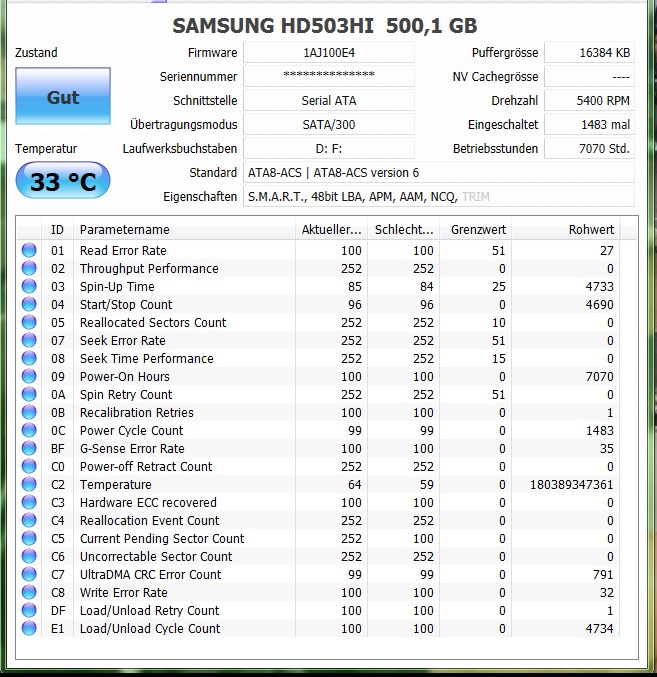Click the status icon for Reallocation Event Count
This screenshot has height=677, width=657.
tap(29, 520)
